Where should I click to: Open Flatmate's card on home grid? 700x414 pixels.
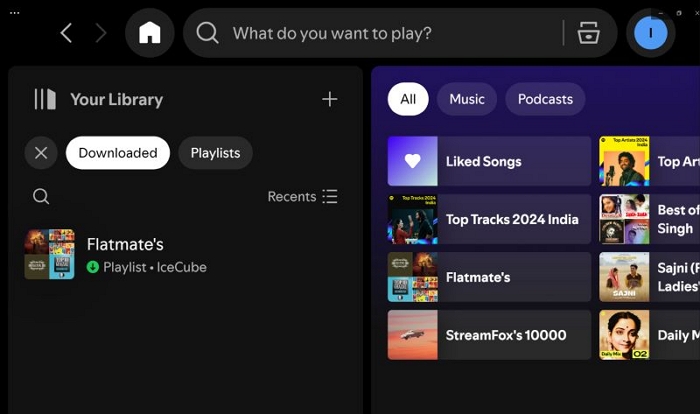489,277
